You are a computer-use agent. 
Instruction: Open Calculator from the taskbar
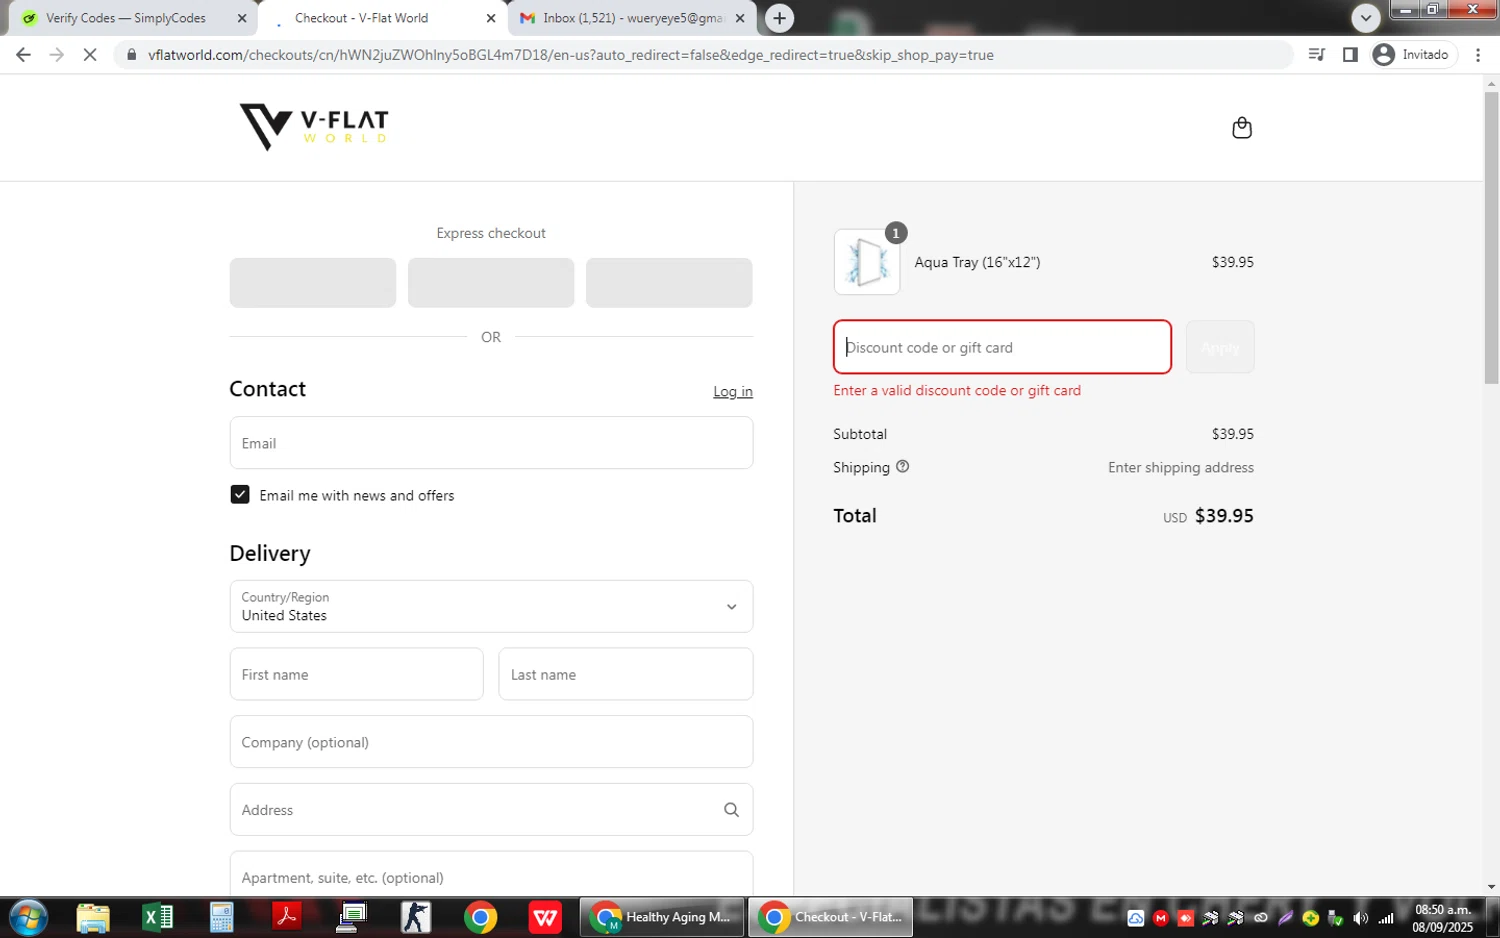click(221, 917)
